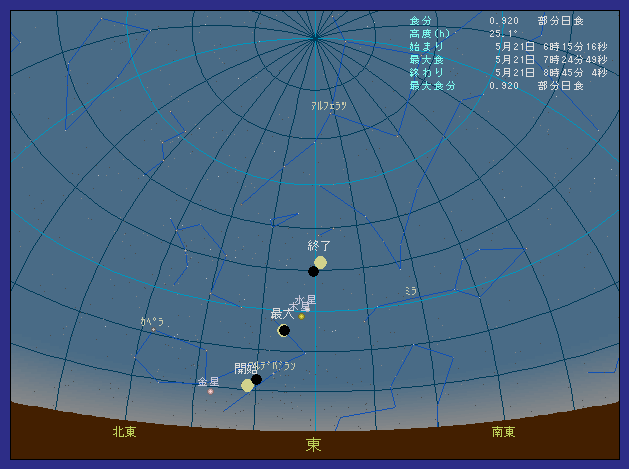The height and width of the screenshot is (469, 629).
Task: Select the yellow Jupiter (木星) marker
Action: (301, 316)
